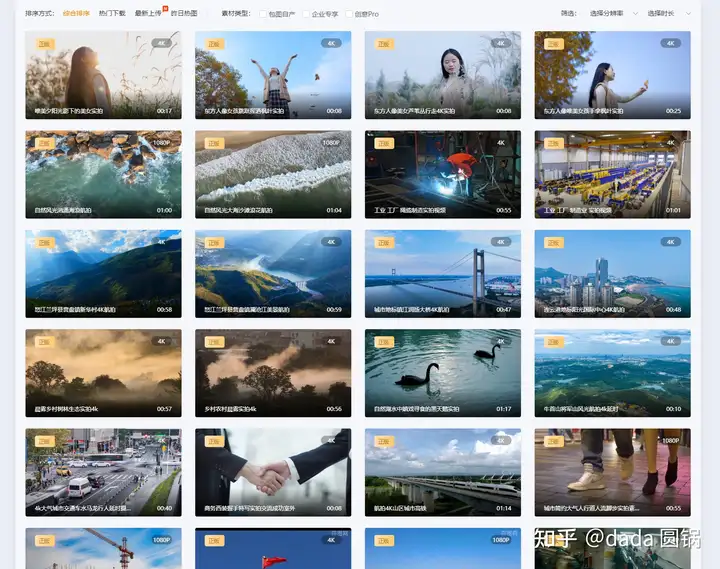Open the 昨日热图 sort tab

(184, 13)
